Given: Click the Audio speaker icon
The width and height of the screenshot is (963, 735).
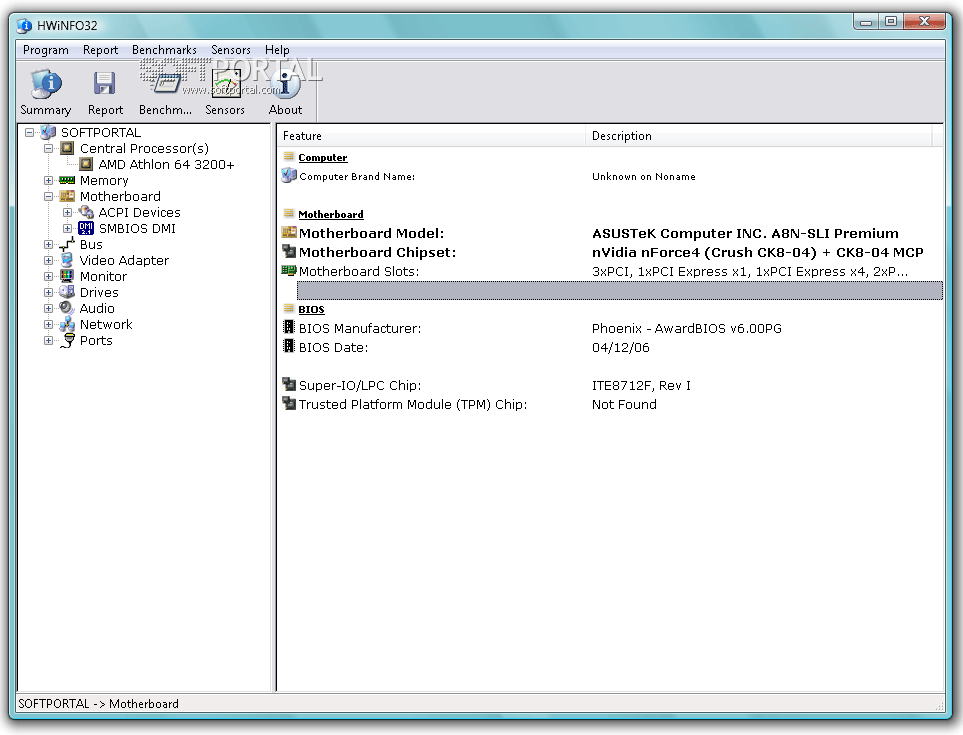Looking at the screenshot, I should coord(67,308).
